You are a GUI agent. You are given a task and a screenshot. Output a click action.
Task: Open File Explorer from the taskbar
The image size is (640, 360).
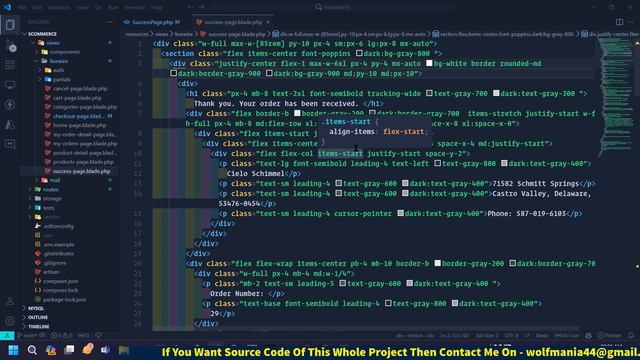124,350
